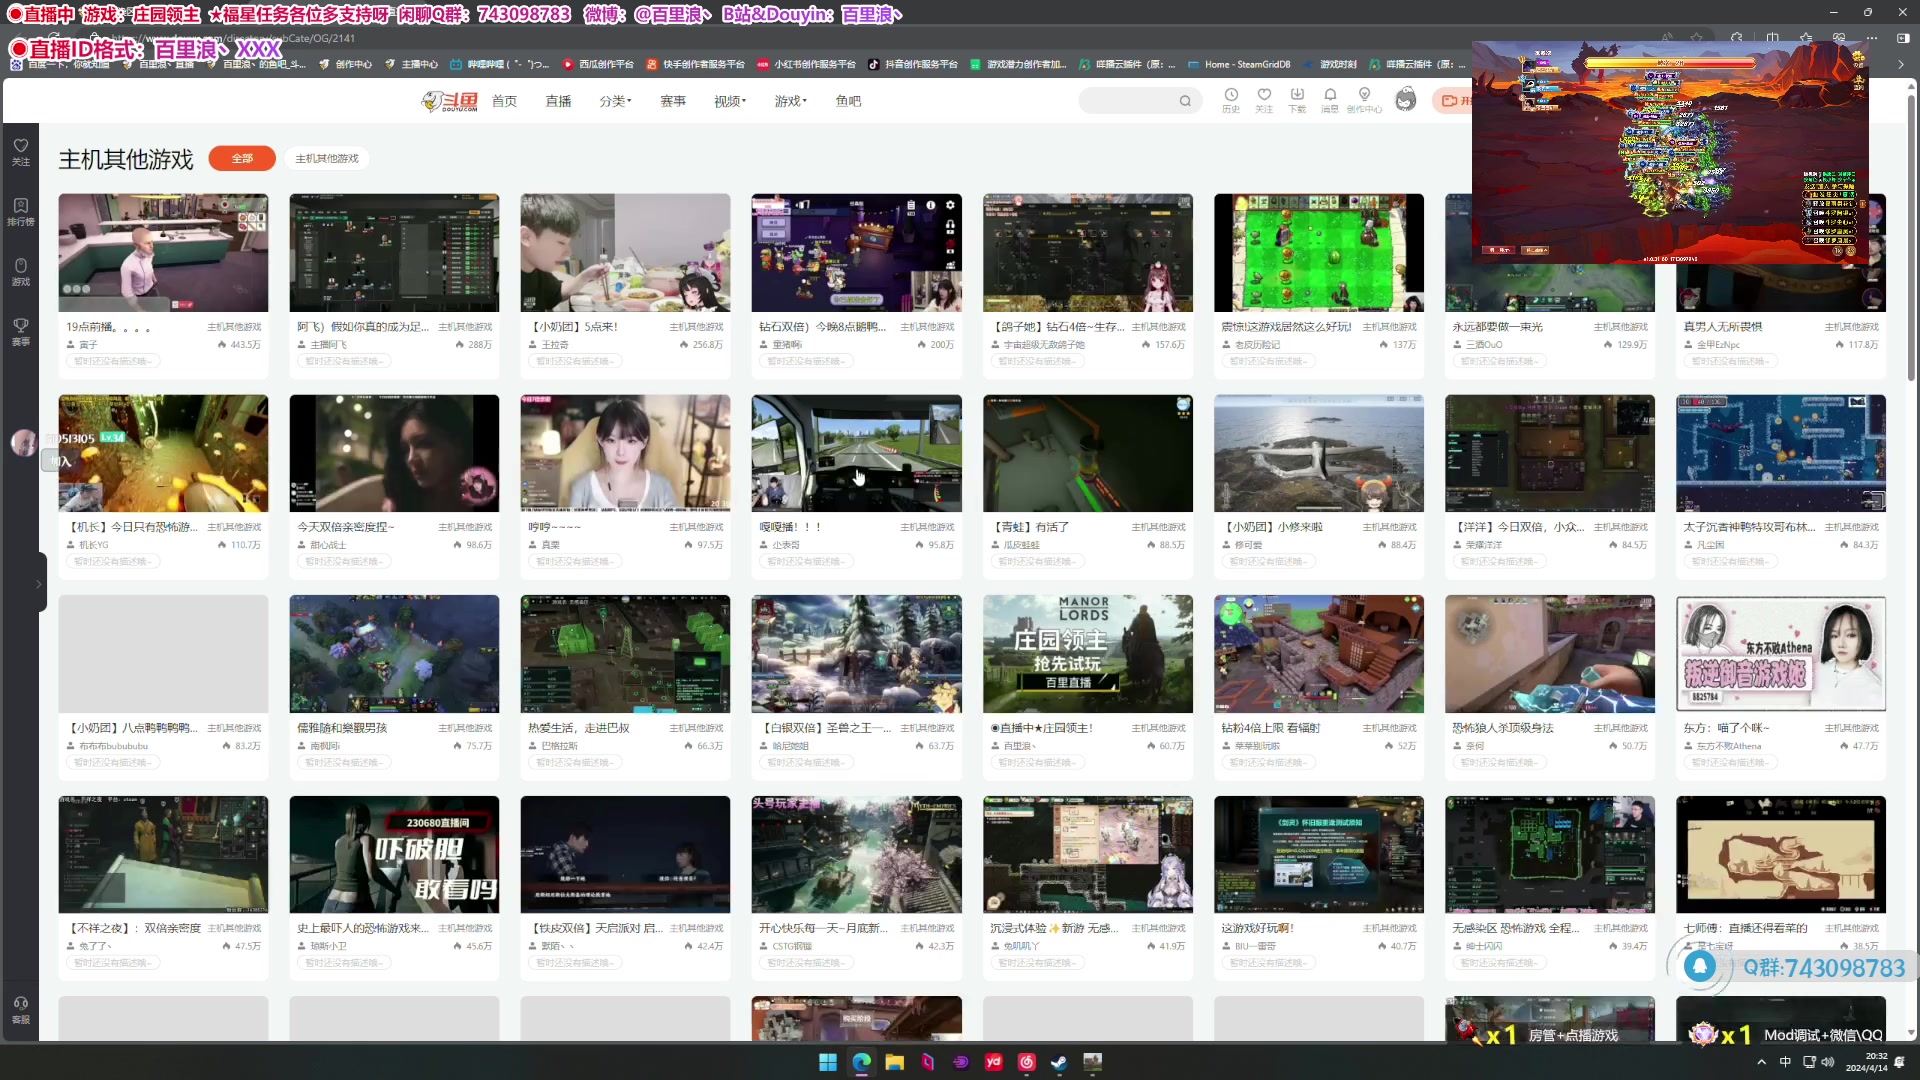Open the stream titled 19点前播。。。。

[x=163, y=253]
